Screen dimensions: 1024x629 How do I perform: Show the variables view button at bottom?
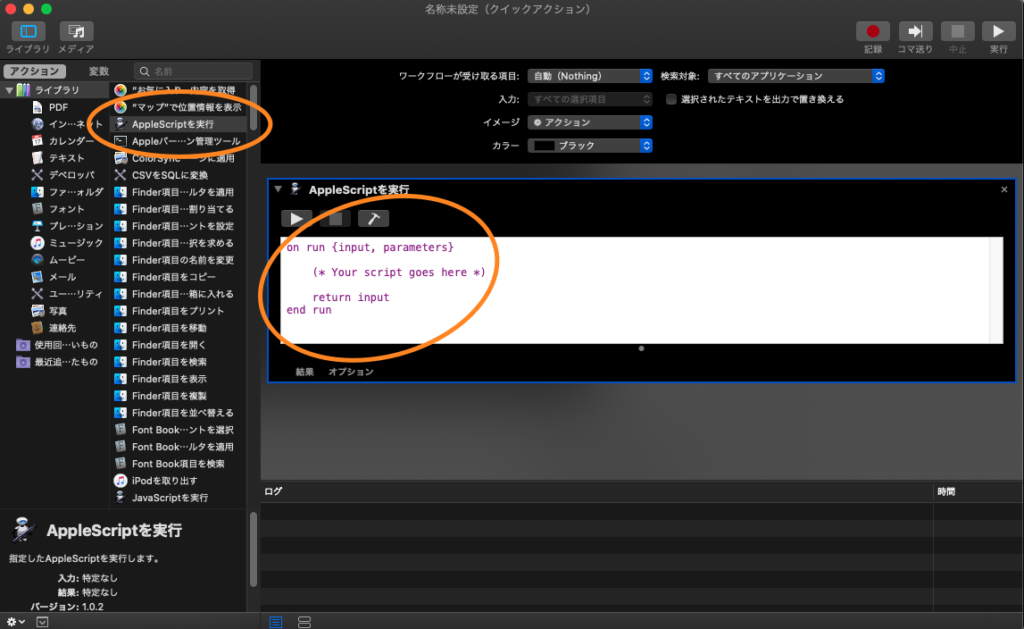pyautogui.click(x=304, y=622)
